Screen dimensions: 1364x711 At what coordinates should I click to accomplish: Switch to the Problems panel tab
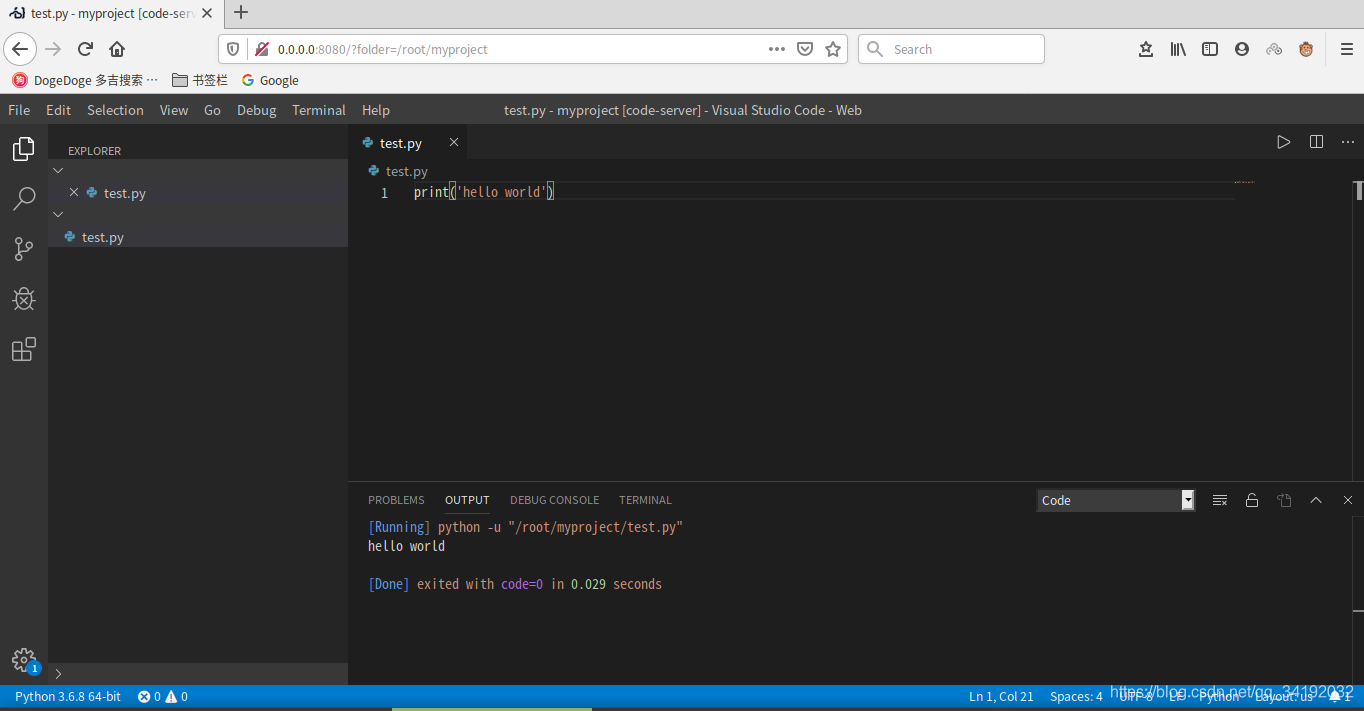pos(396,500)
